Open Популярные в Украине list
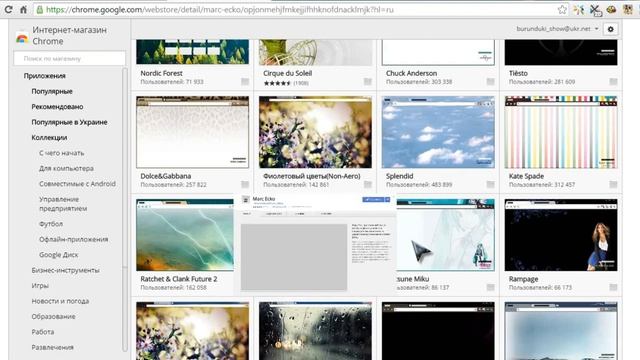Image resolution: width=640 pixels, height=360 pixels. (69, 122)
